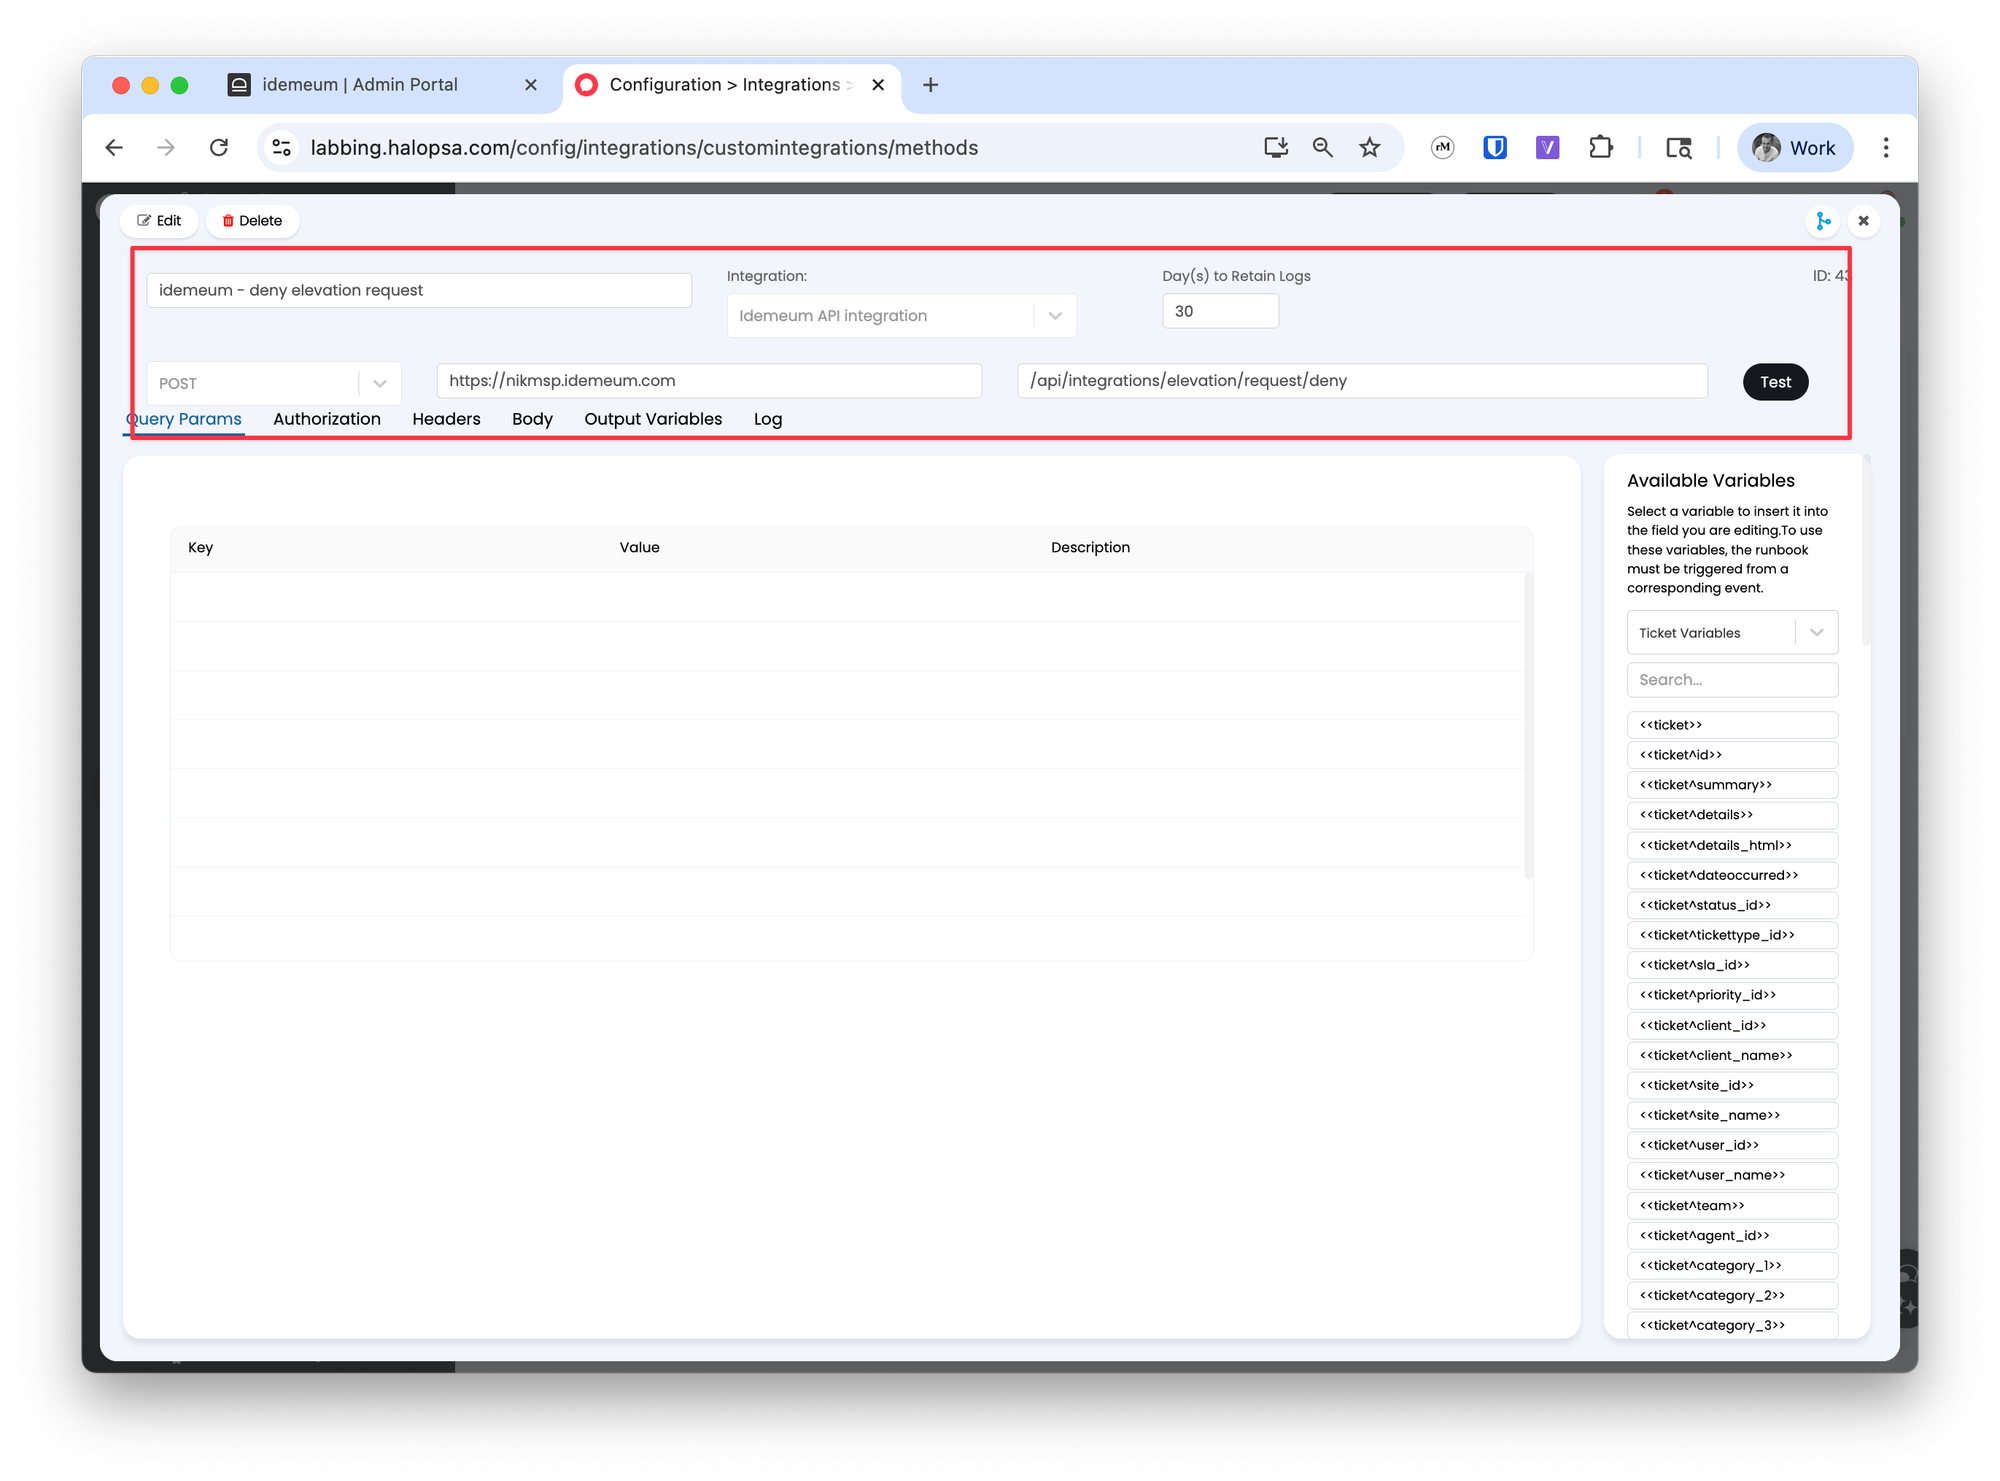Image resolution: width=2000 pixels, height=1481 pixels.
Task: Insert the <<ticket^summary>> variable
Action: click(x=1732, y=785)
